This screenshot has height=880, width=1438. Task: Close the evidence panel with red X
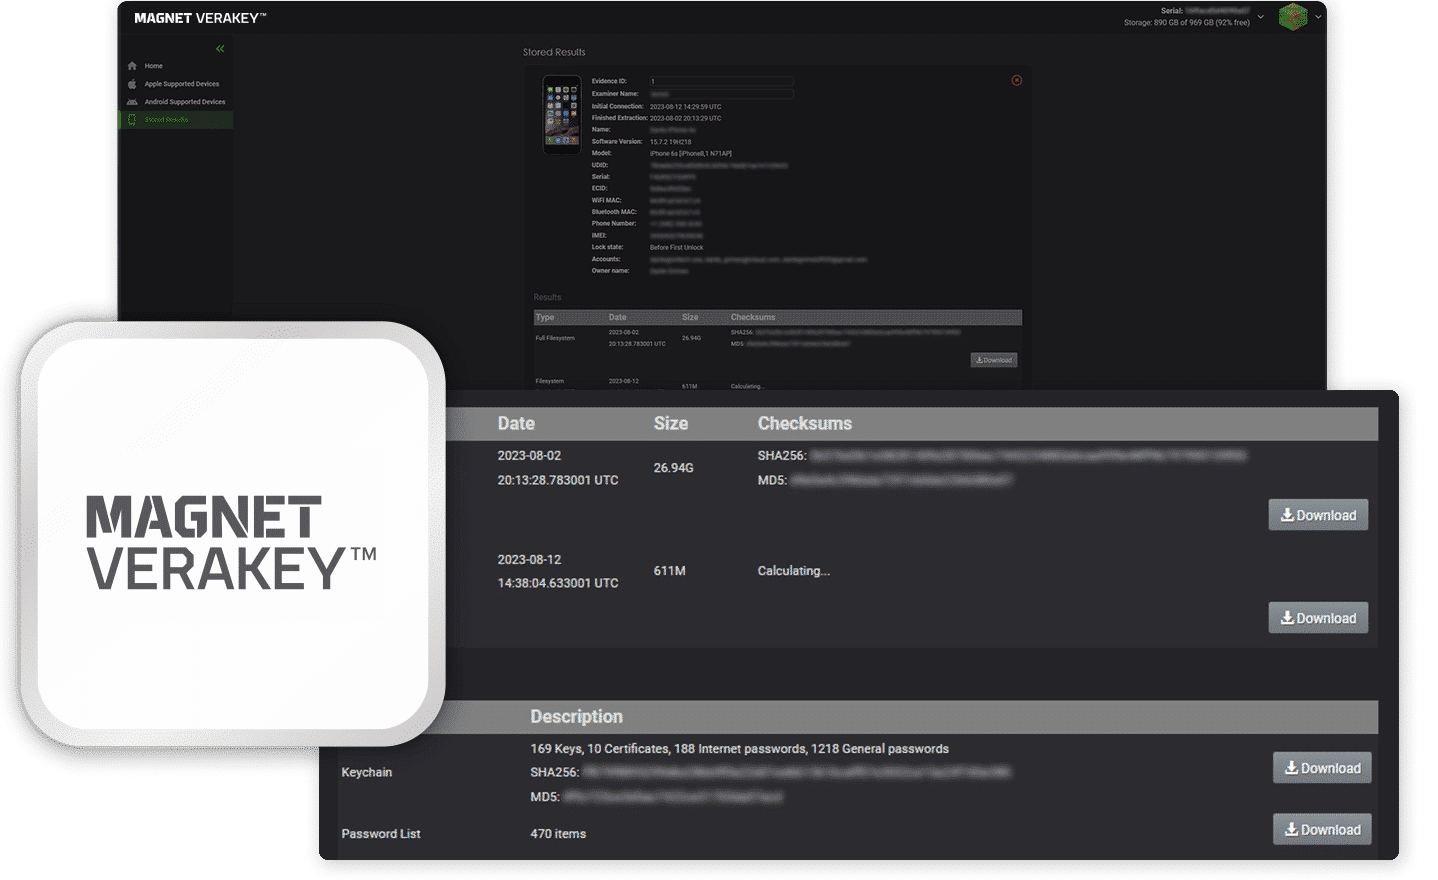pyautogui.click(x=1016, y=81)
